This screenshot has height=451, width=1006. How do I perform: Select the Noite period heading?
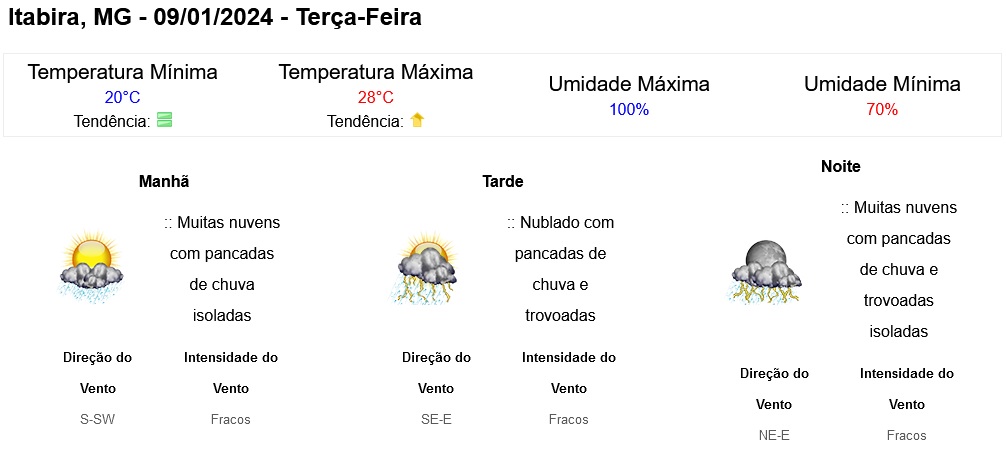840,166
